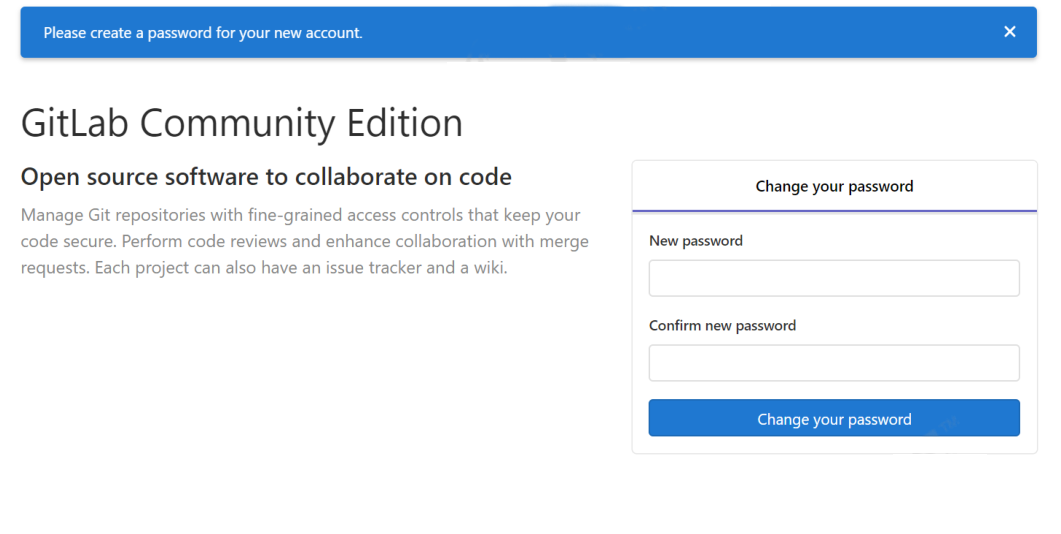The image size is (1061, 534).
Task: Select the Change your password tab header
Action: coord(834,187)
